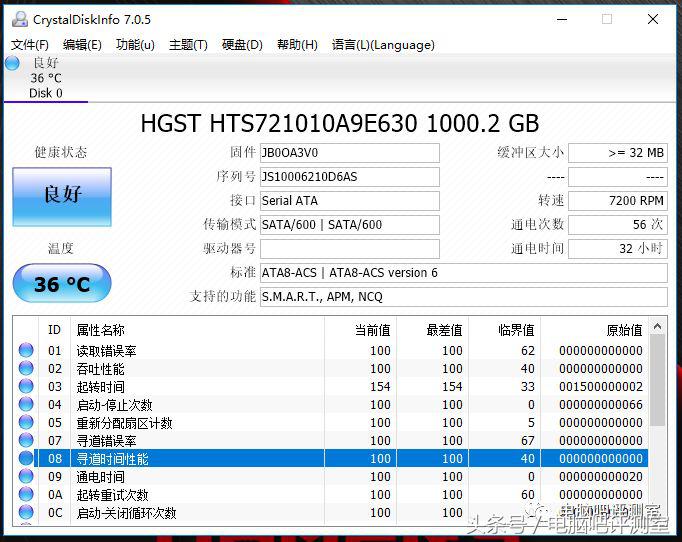Click the rotation rate field 7200 RPM
This screenshot has width=682, height=542.
tap(618, 201)
